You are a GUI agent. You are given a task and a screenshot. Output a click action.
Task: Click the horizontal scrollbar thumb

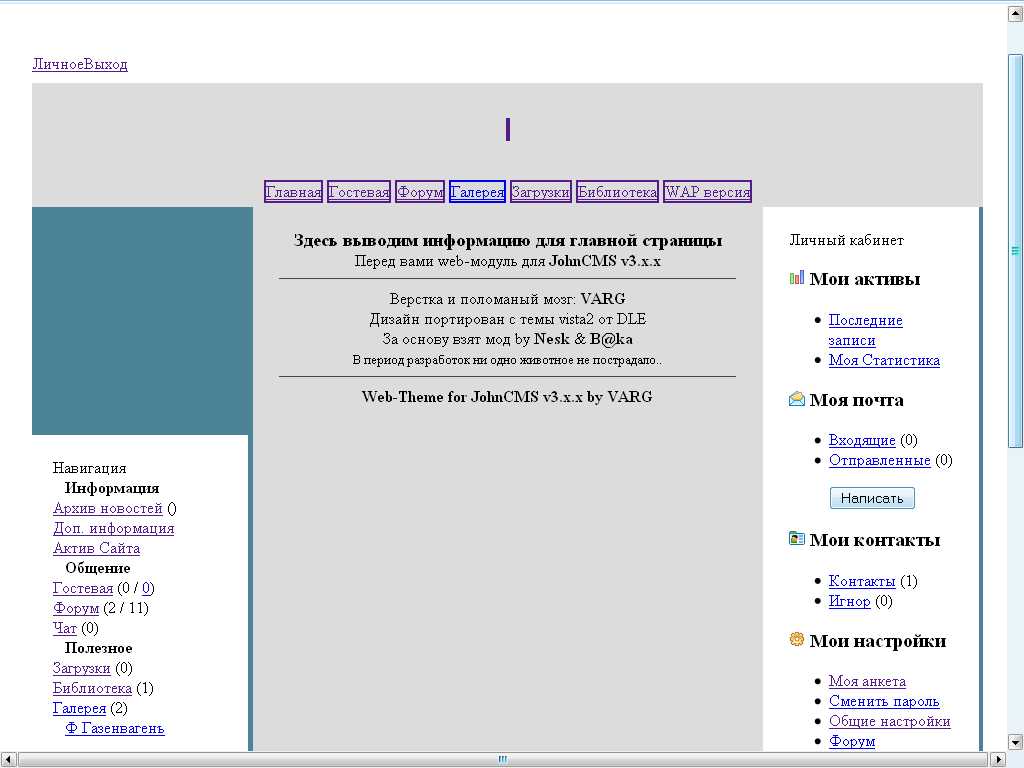coord(502,760)
